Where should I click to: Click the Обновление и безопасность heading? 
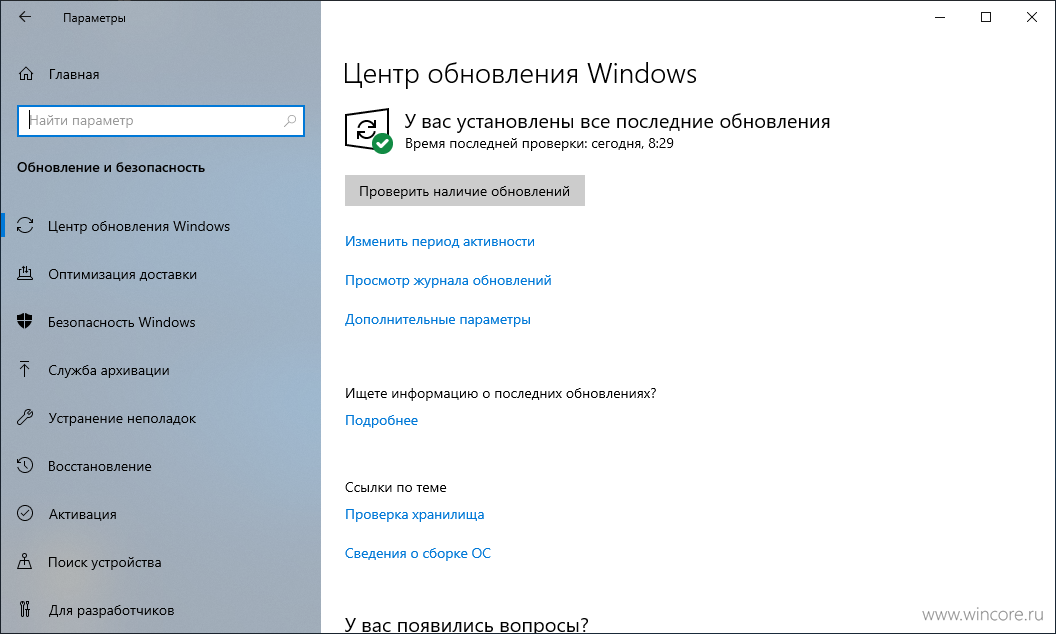(110, 167)
